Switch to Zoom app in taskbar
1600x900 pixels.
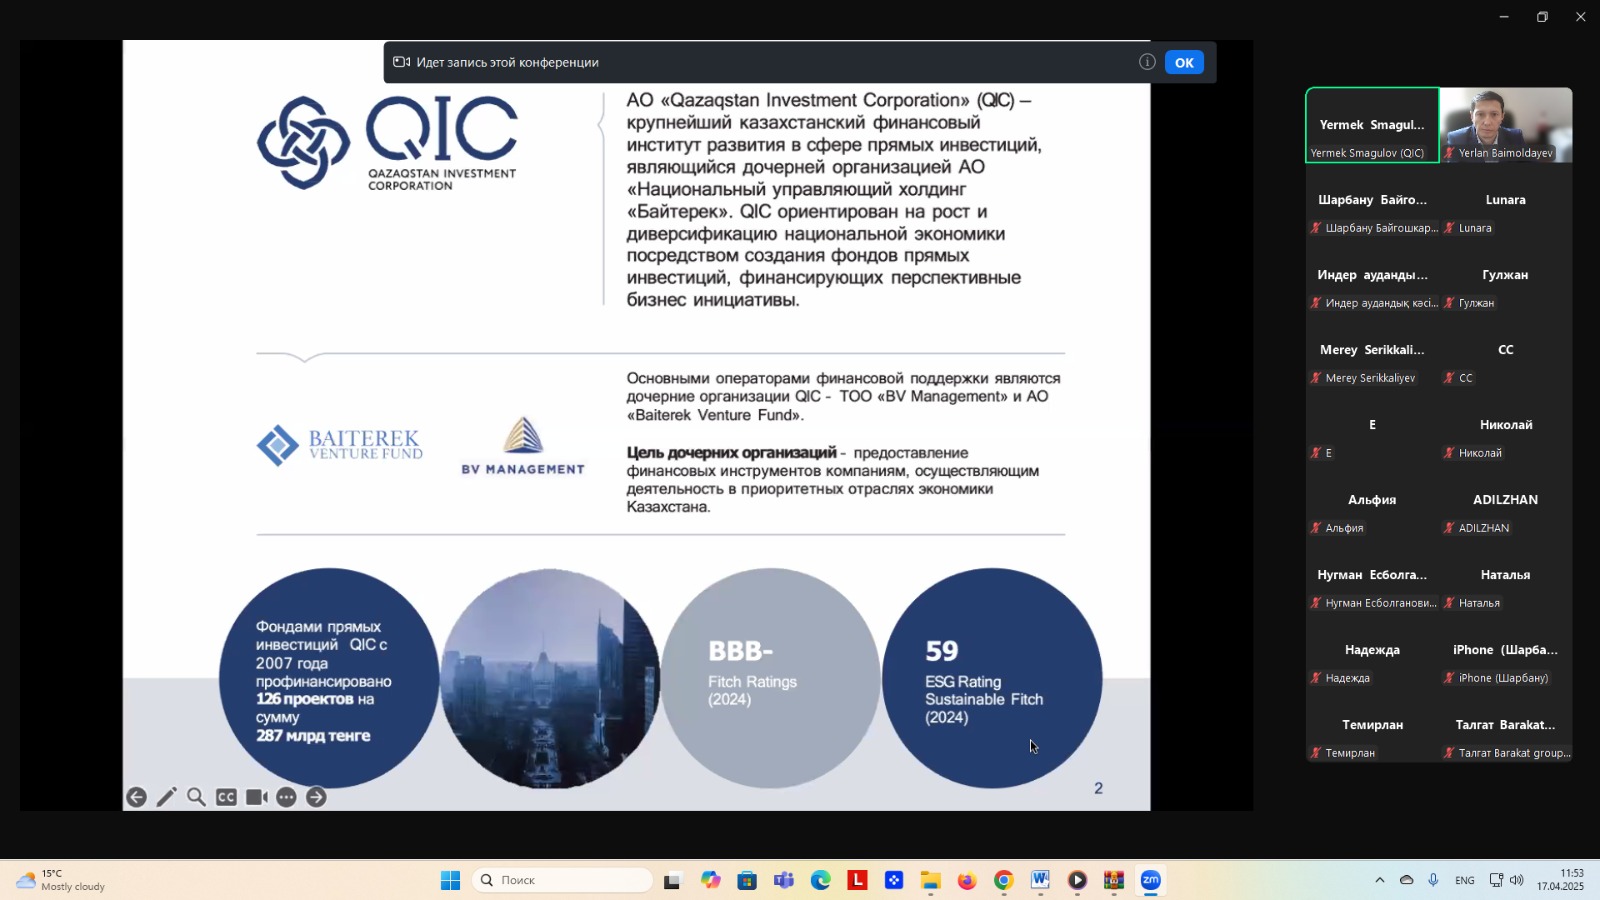coord(1151,880)
